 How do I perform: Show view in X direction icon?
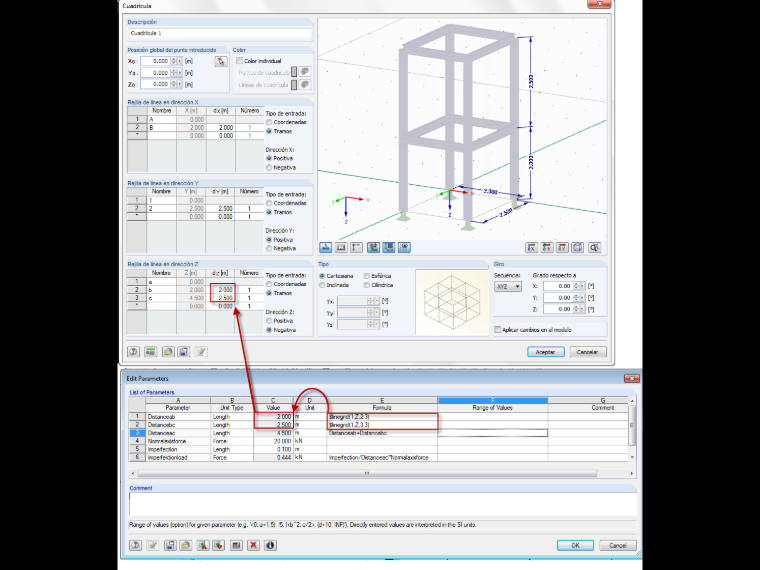(x=532, y=248)
